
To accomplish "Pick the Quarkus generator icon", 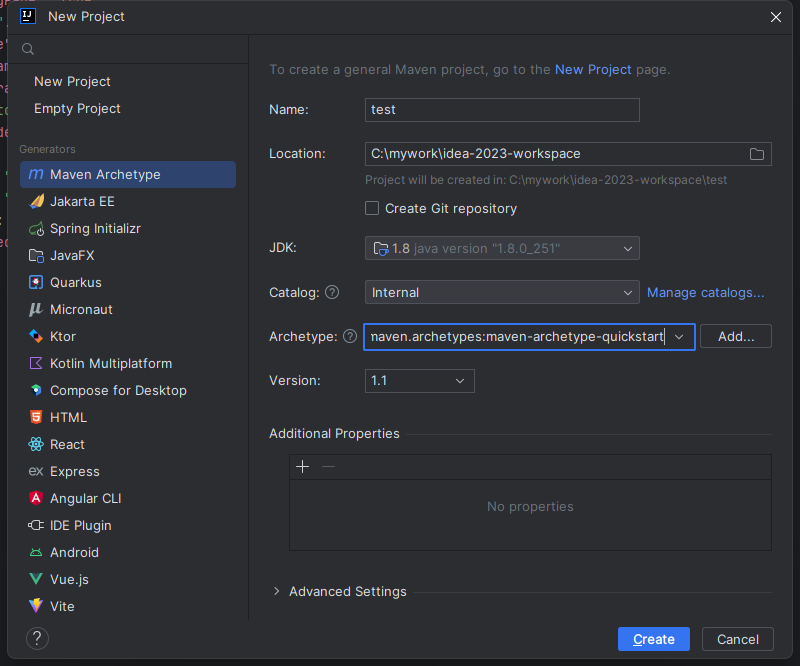I will pos(36,282).
